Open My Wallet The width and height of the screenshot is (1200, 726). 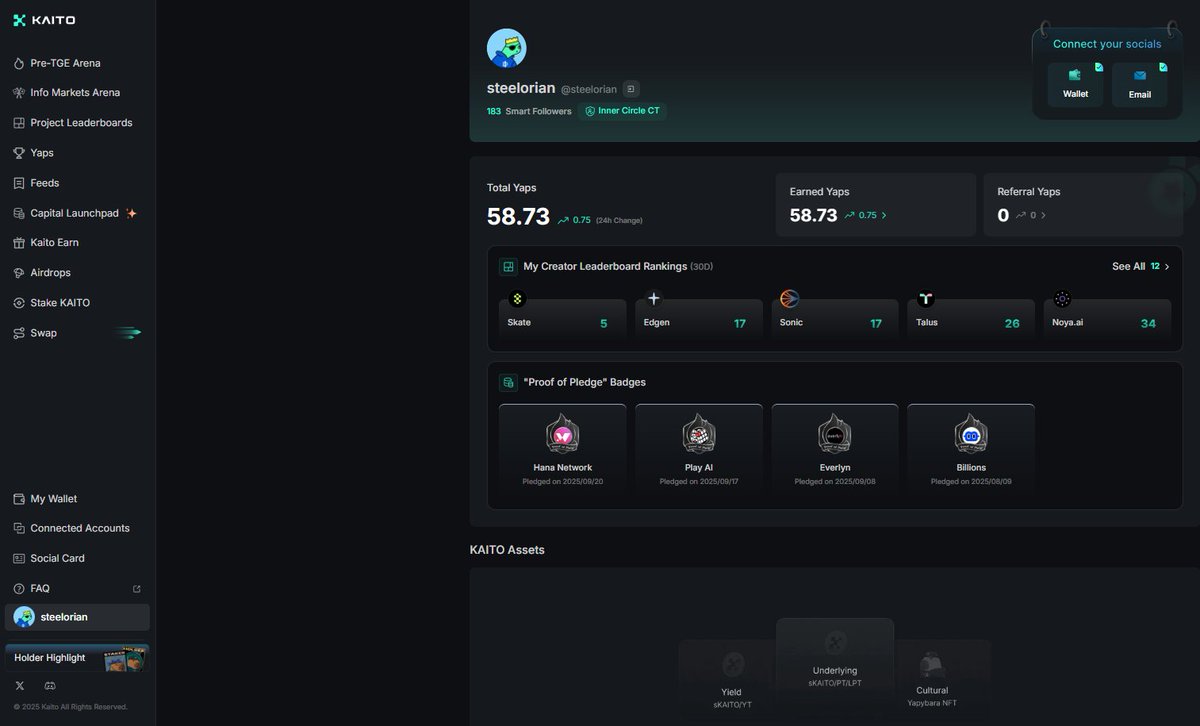pos(53,499)
